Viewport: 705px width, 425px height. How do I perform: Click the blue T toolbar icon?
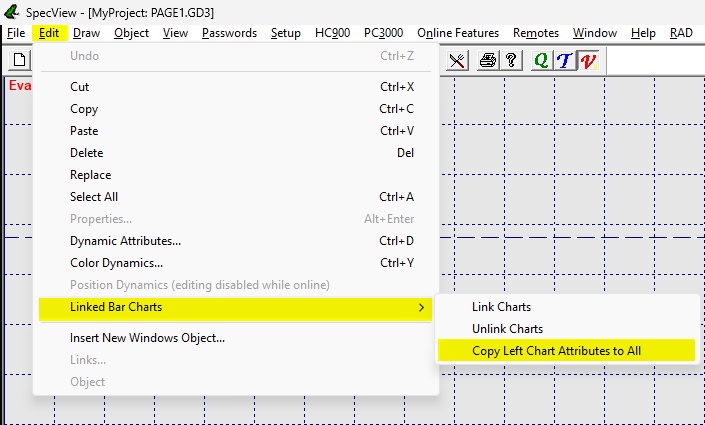pyautogui.click(x=566, y=60)
